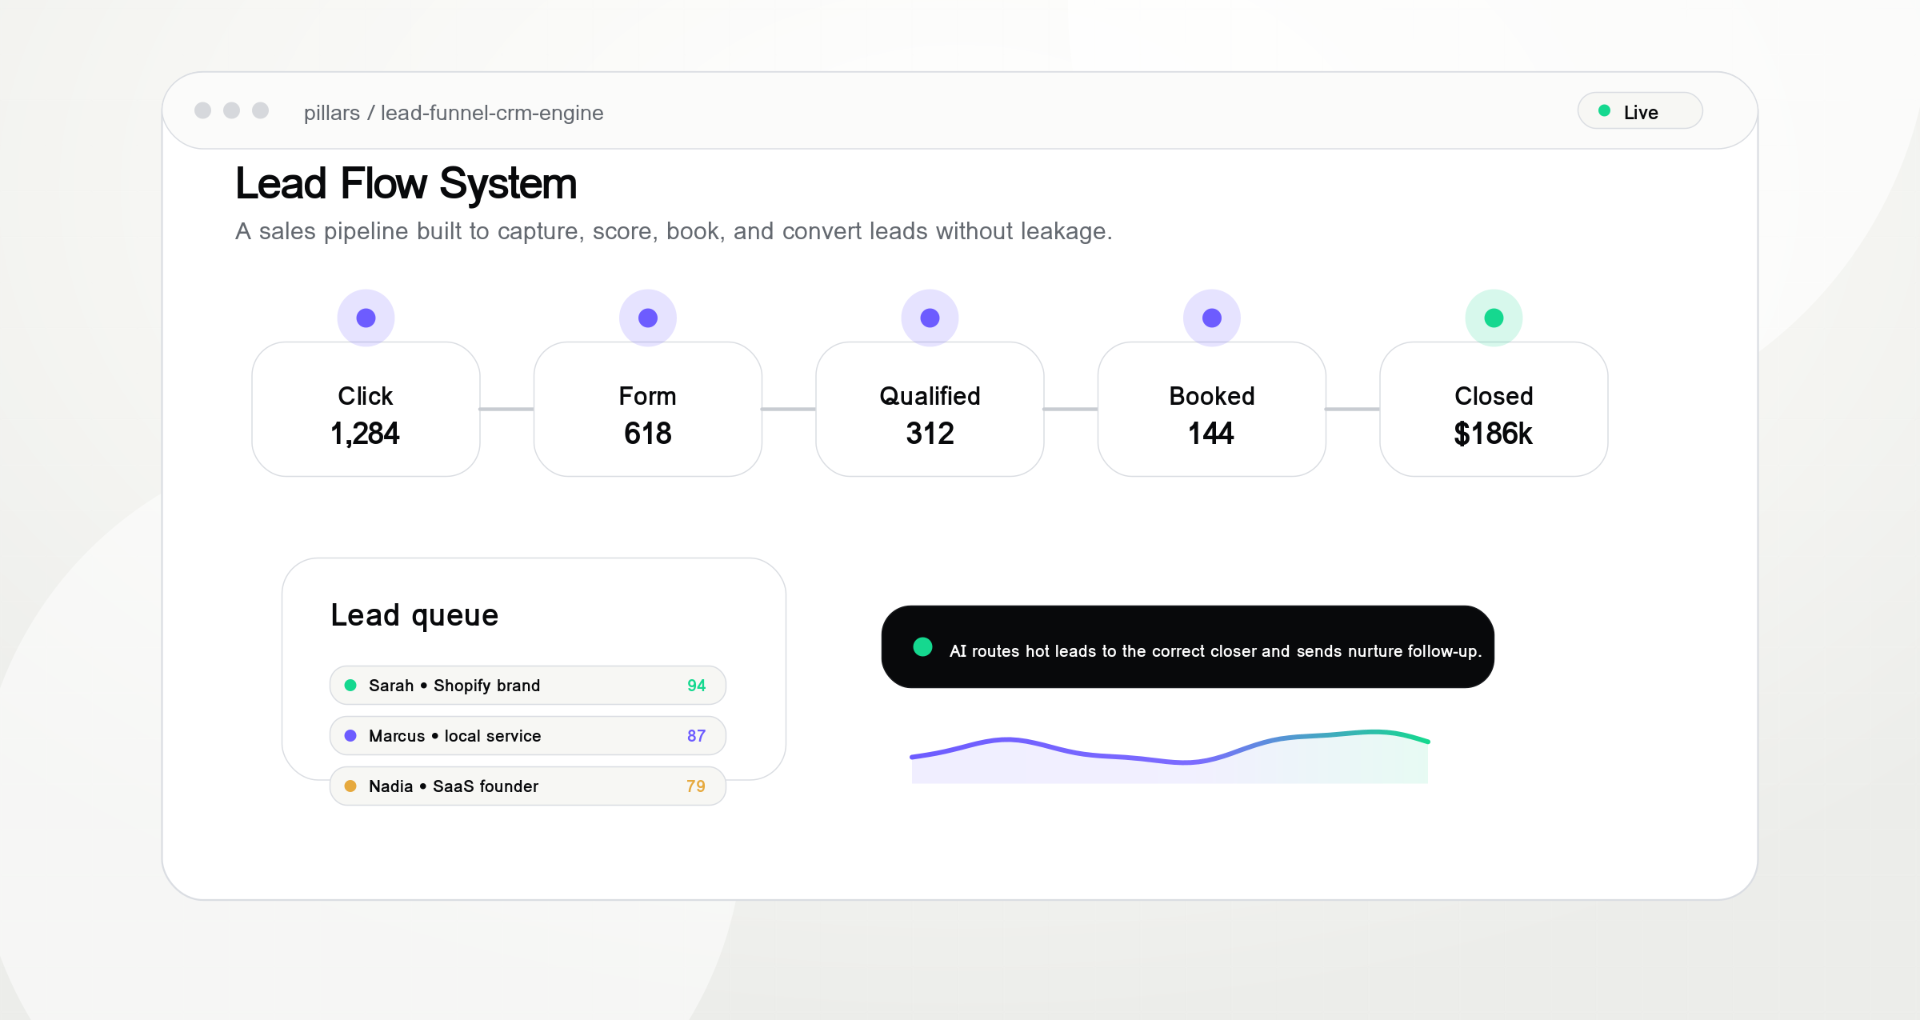Click the first gray window control dot
The image size is (1920, 1020).
pos(203,110)
